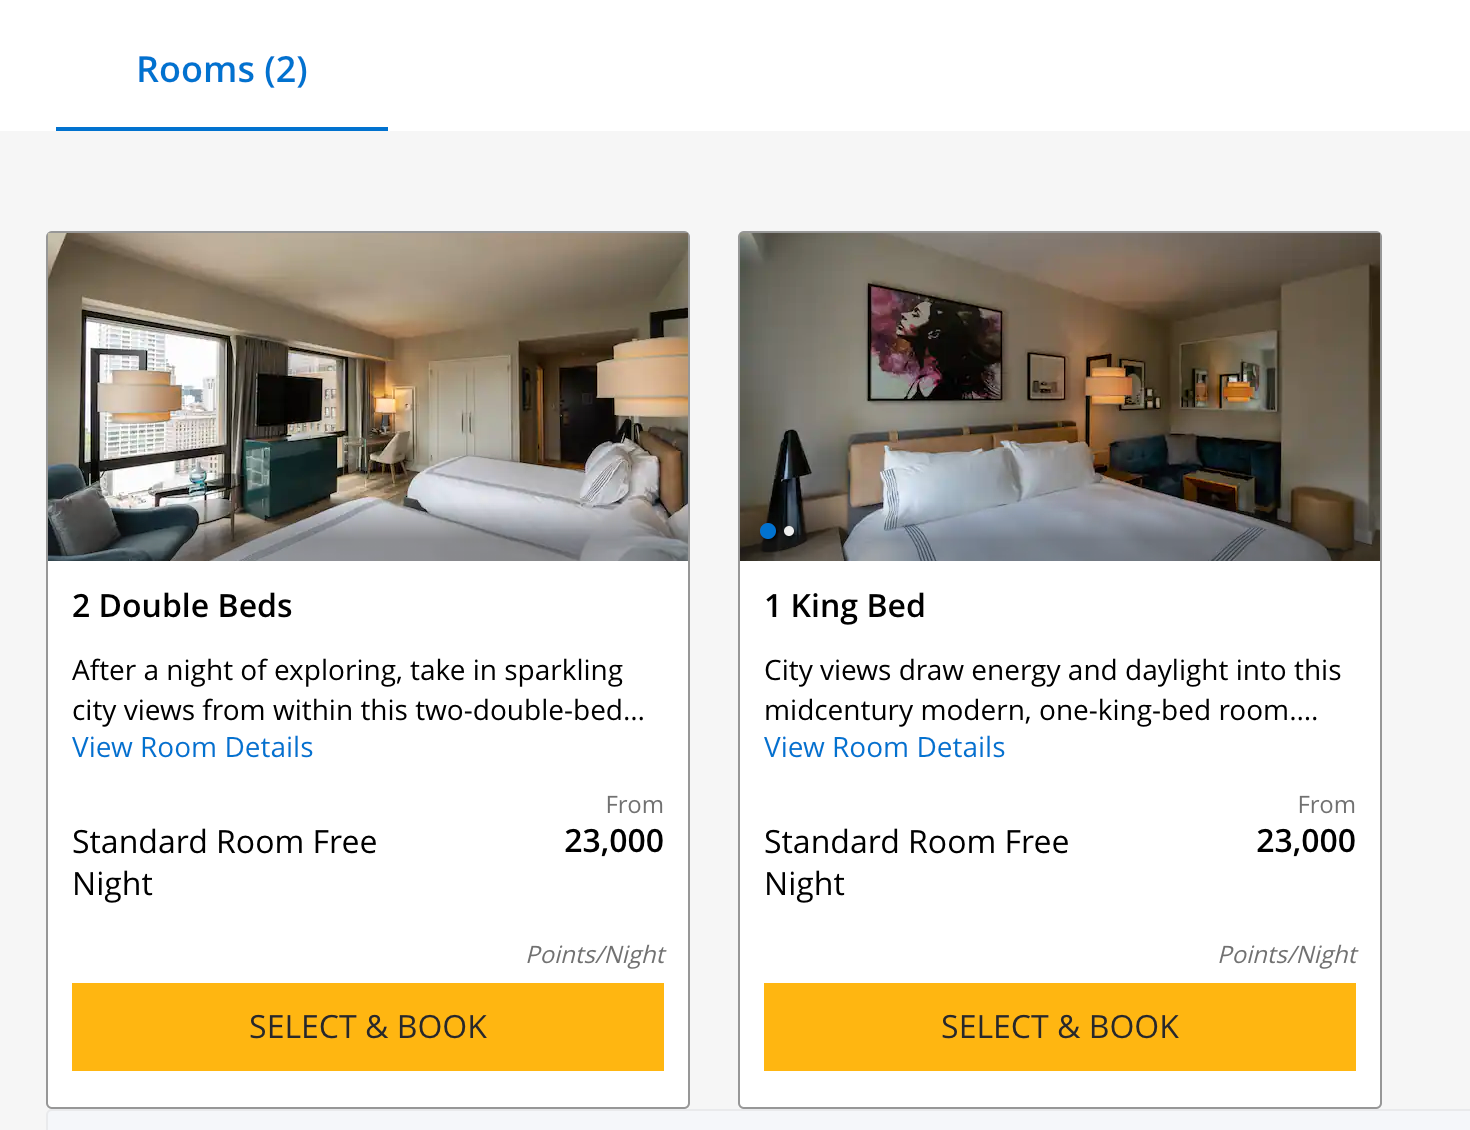
Task: Click the 23,000 price on King Bed card
Action: [1306, 842]
